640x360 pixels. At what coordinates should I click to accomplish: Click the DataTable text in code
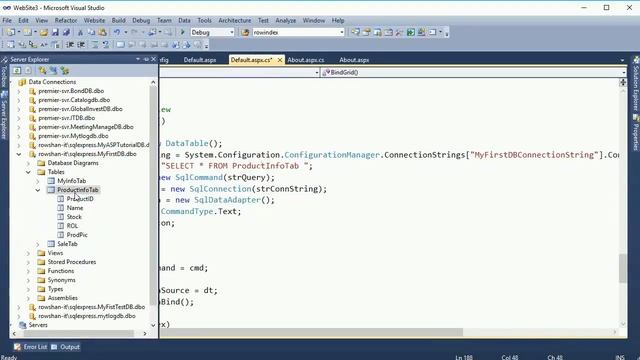tap(187, 143)
